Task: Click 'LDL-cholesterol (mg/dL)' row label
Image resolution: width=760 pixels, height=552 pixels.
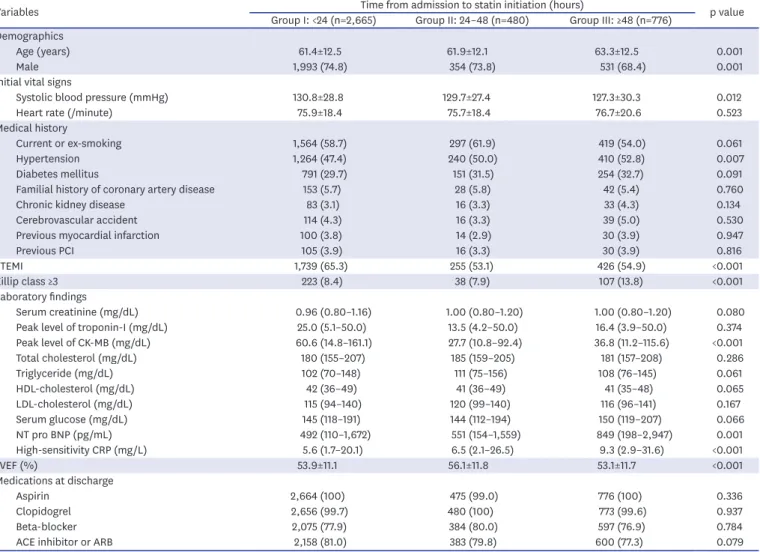Action: (x=74, y=404)
